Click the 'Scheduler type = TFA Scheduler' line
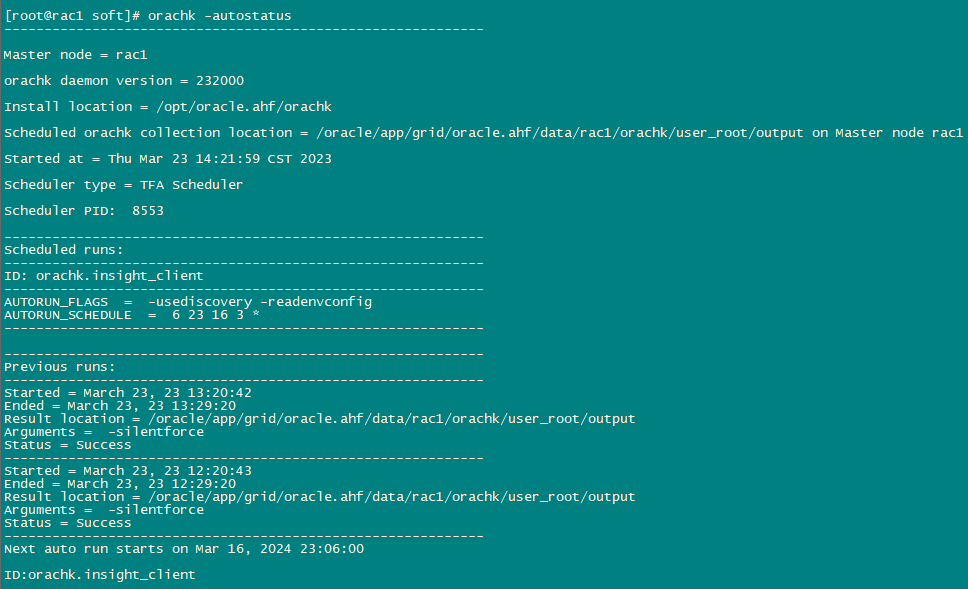968x589 pixels. click(x=123, y=185)
